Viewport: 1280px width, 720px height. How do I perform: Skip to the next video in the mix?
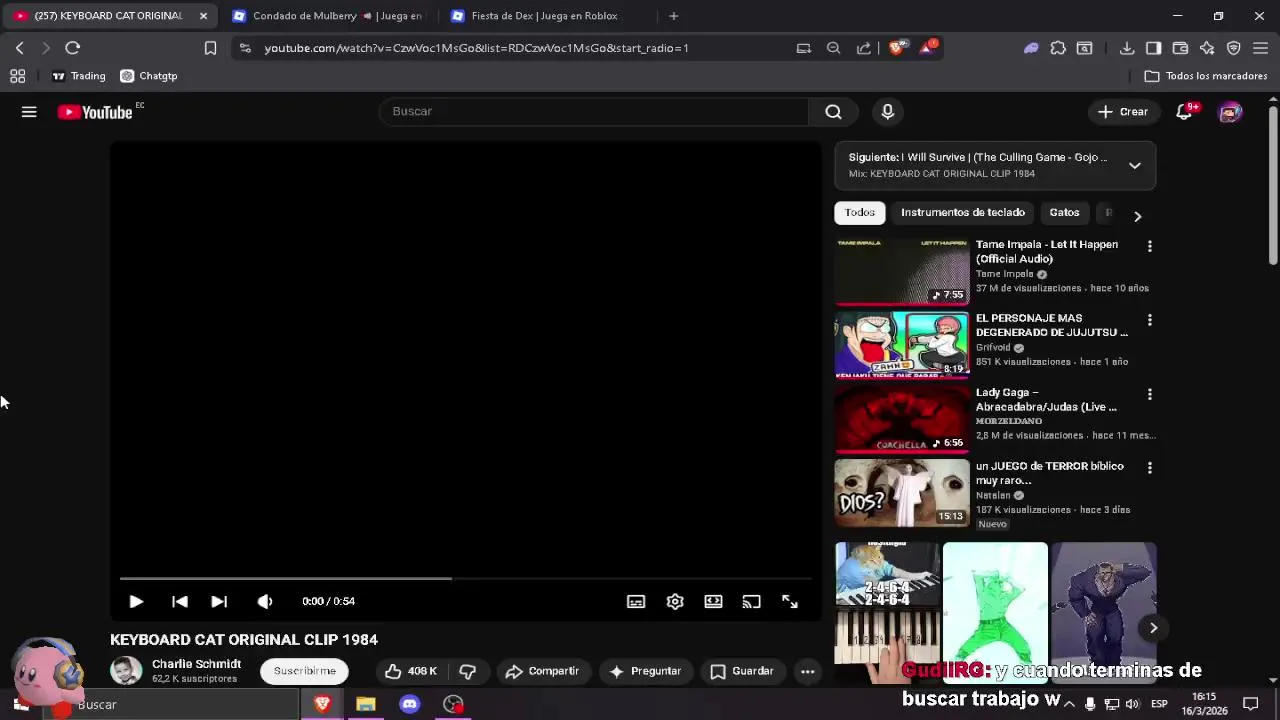[x=219, y=601]
